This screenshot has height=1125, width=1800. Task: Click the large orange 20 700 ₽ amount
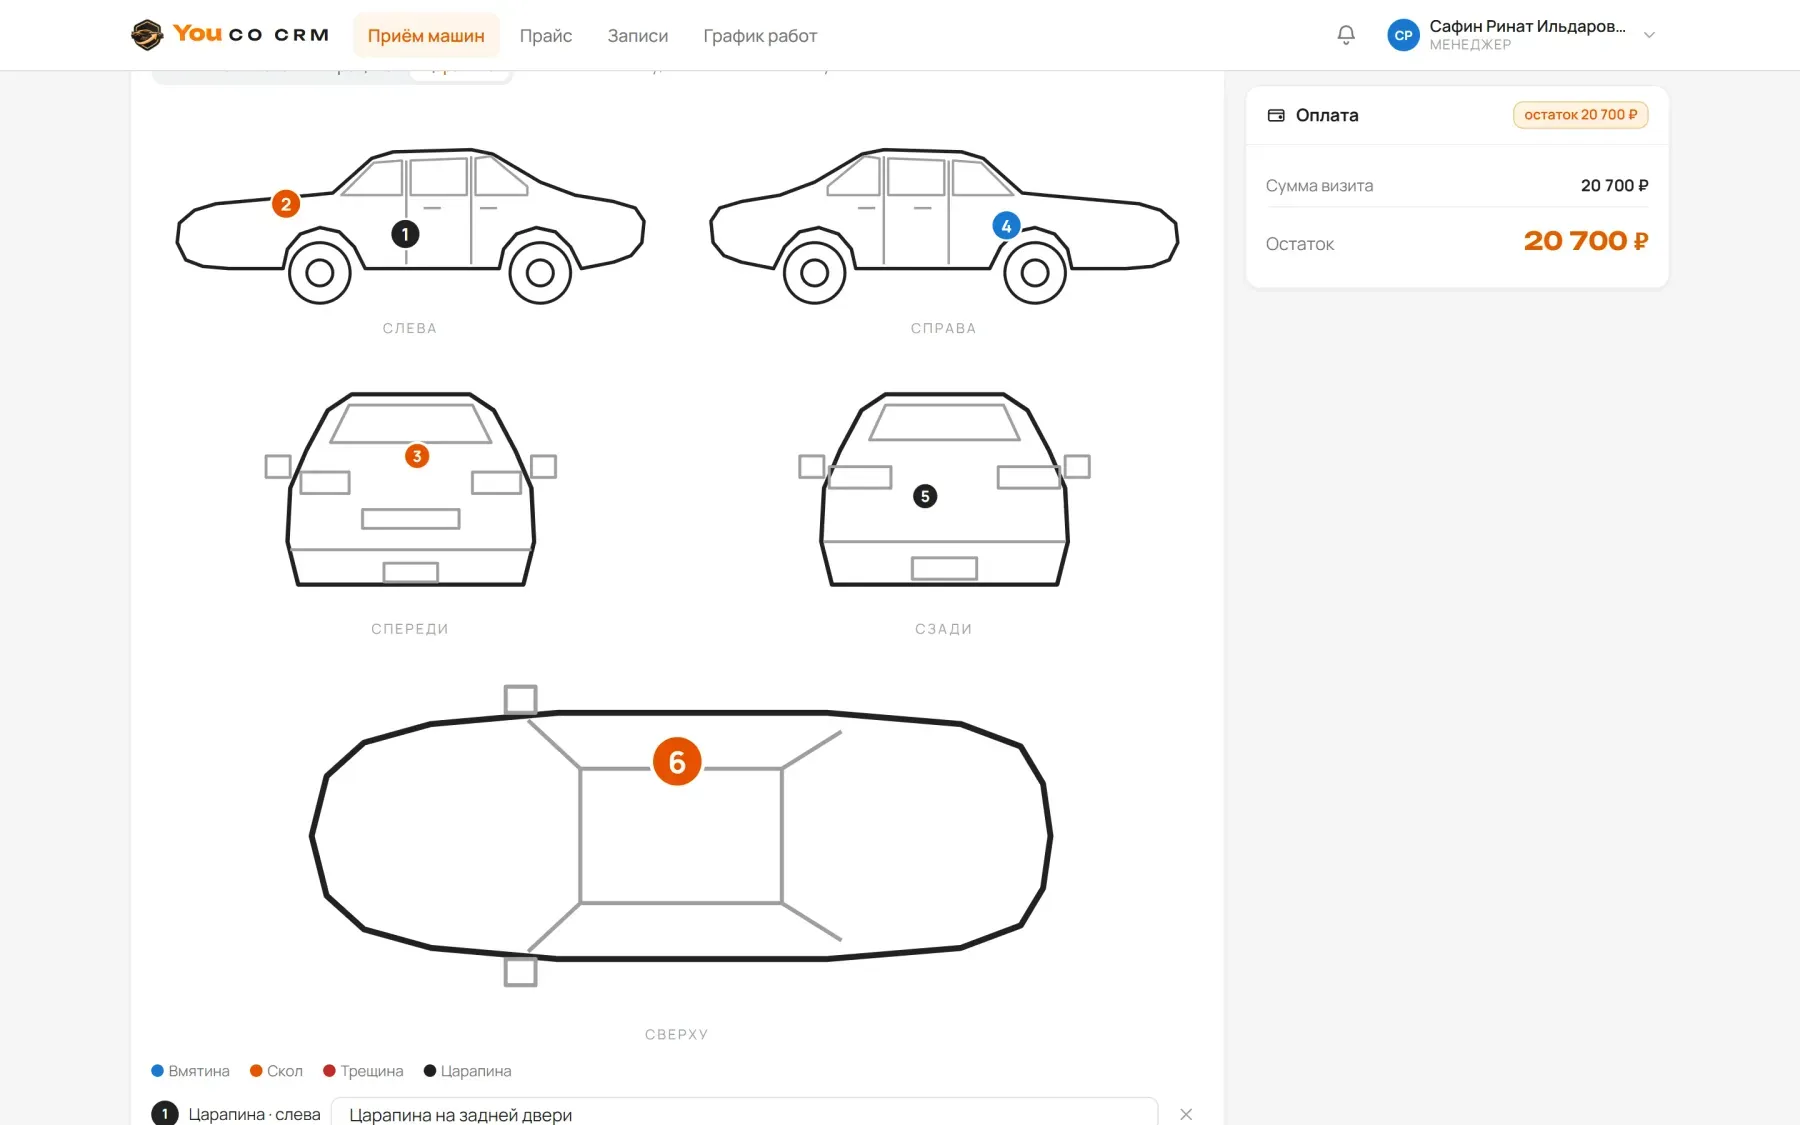coord(1586,241)
